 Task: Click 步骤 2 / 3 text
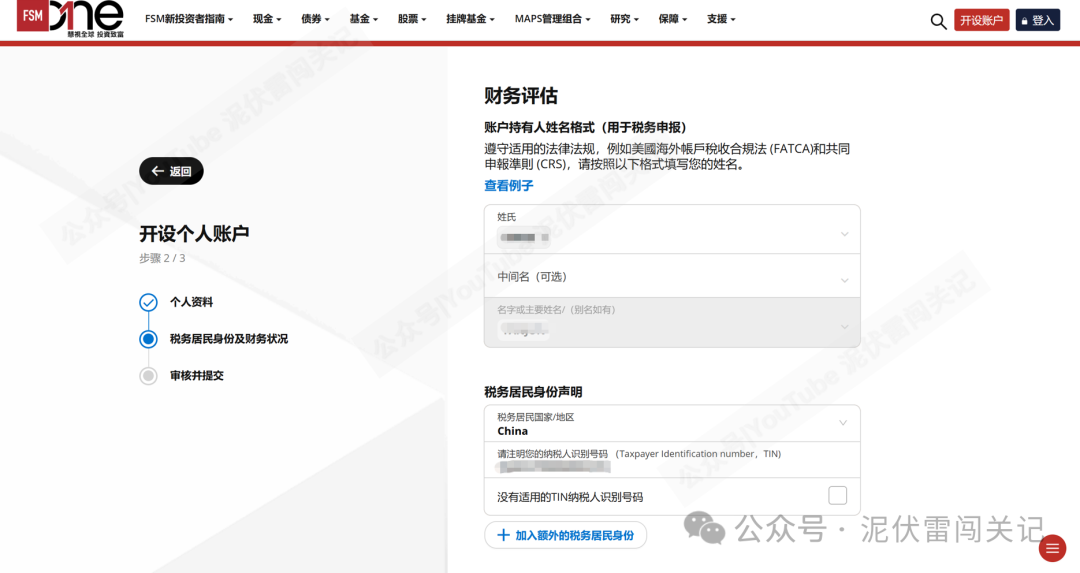click(x=162, y=258)
